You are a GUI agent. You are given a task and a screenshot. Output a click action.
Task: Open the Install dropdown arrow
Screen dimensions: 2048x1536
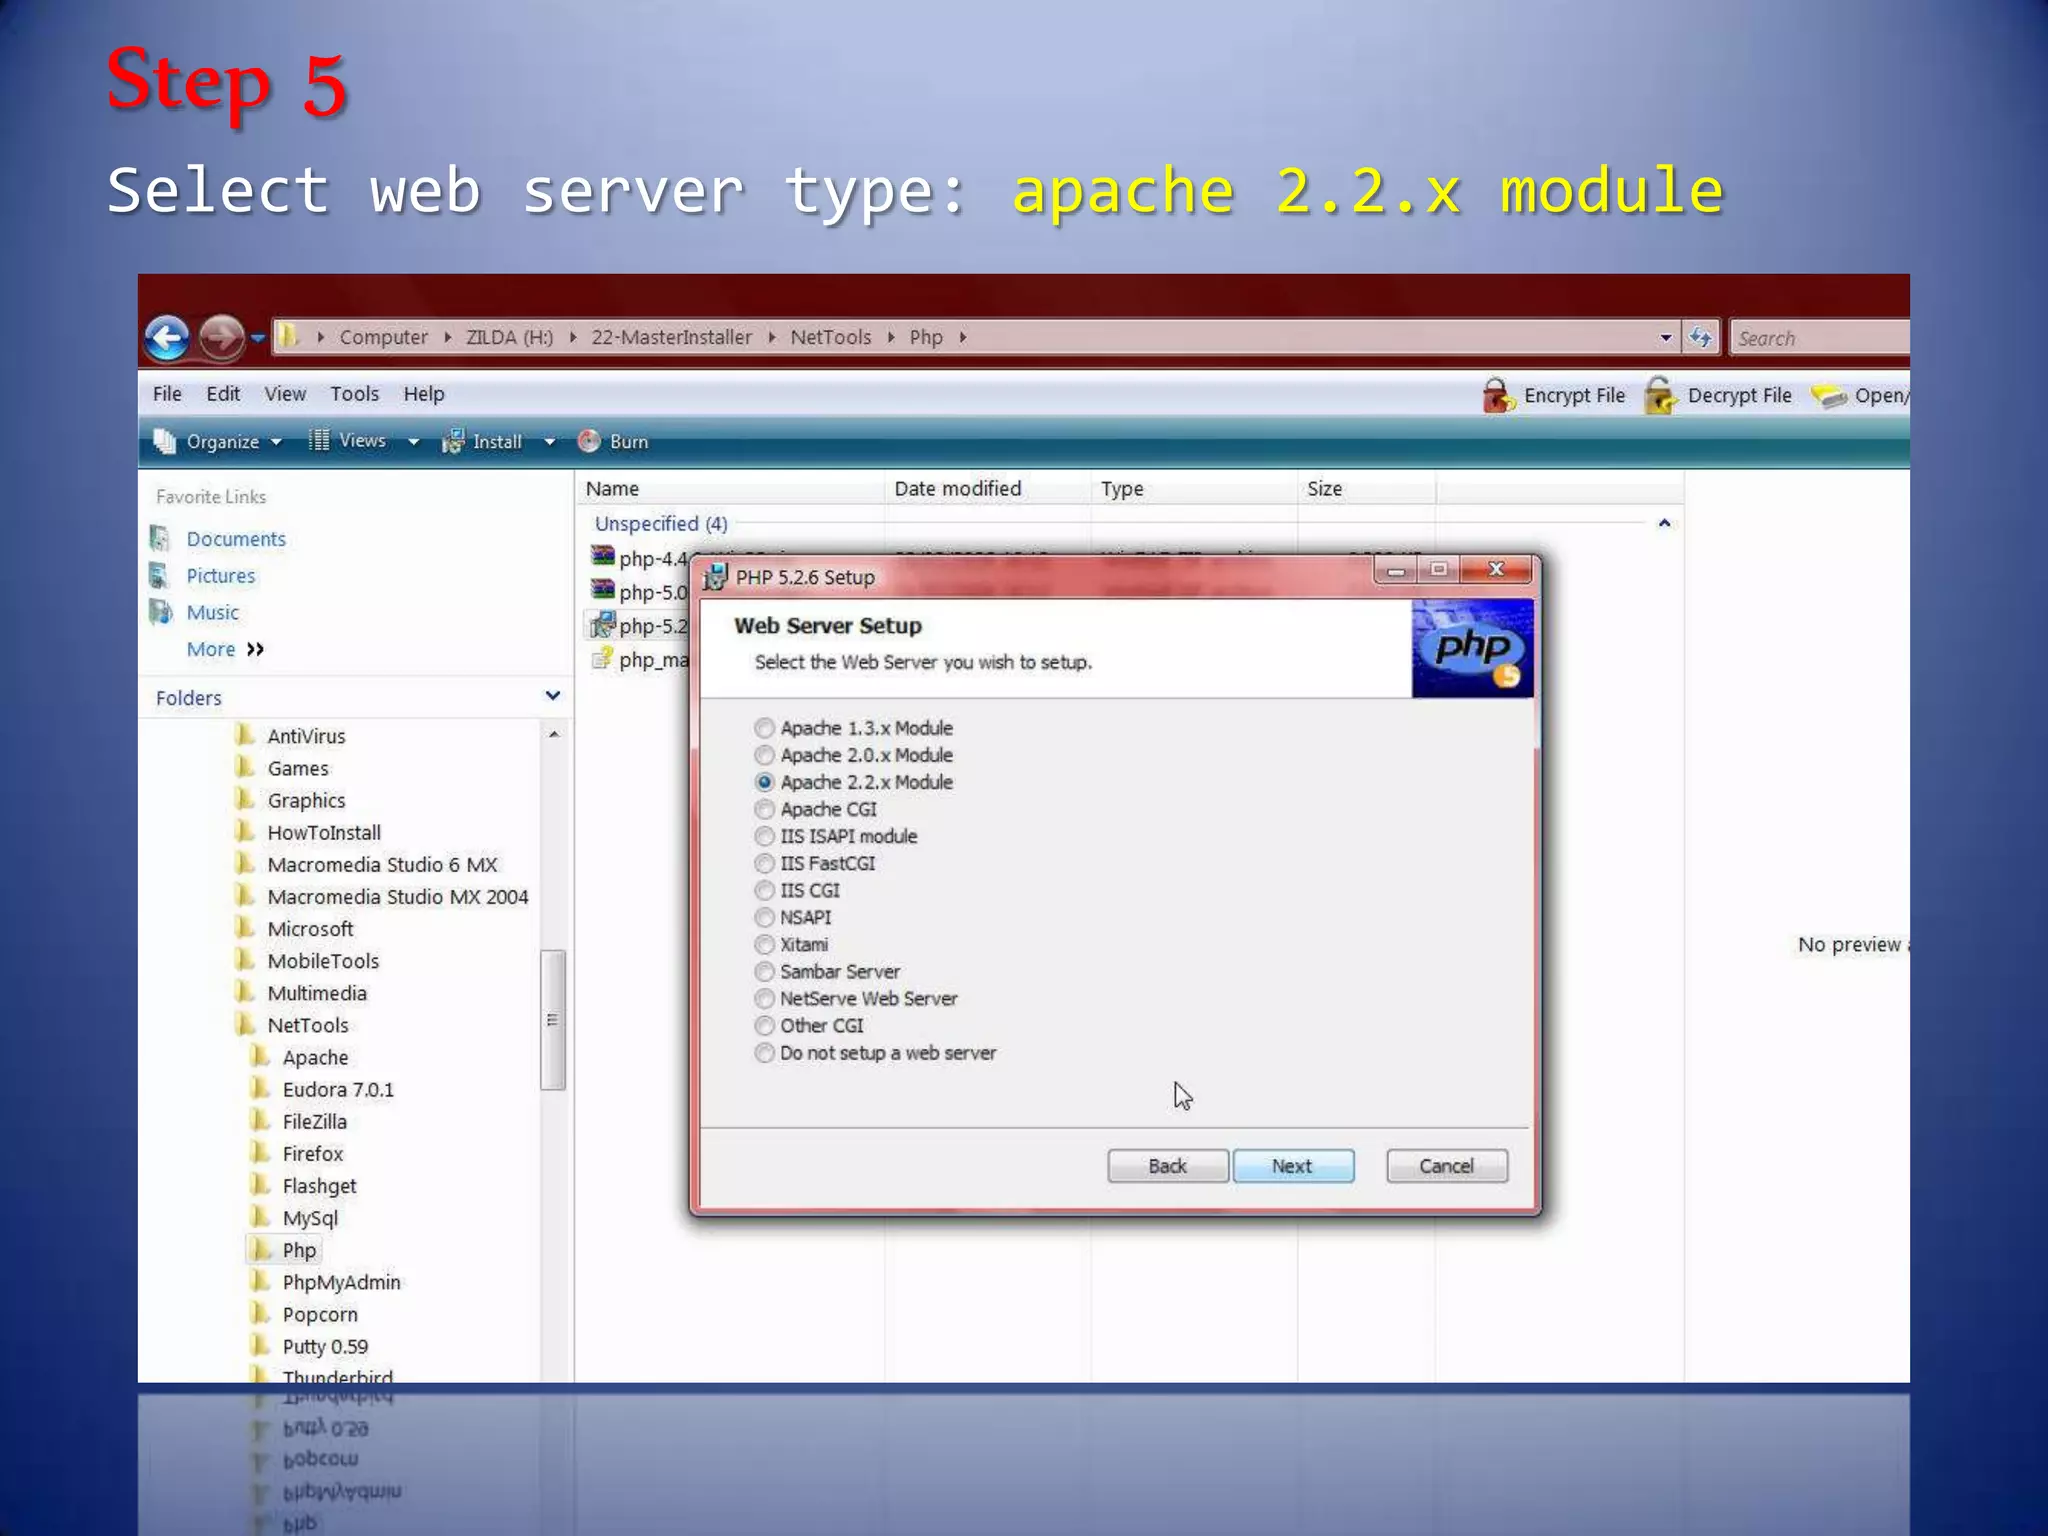pyautogui.click(x=549, y=442)
